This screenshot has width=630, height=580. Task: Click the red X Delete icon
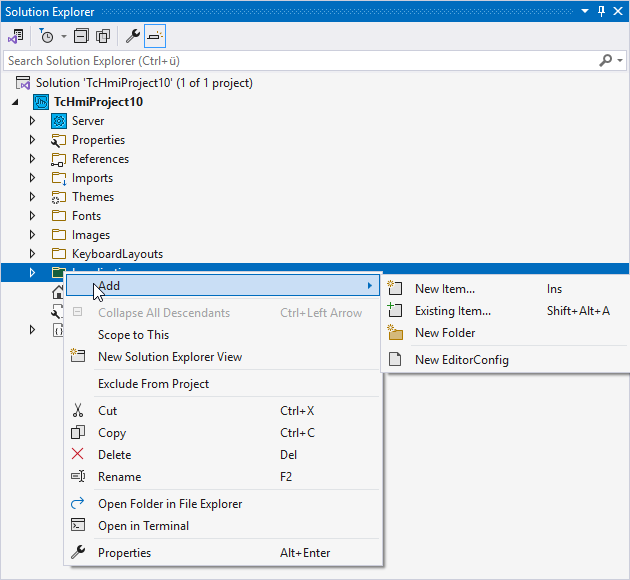pyautogui.click(x=78, y=454)
